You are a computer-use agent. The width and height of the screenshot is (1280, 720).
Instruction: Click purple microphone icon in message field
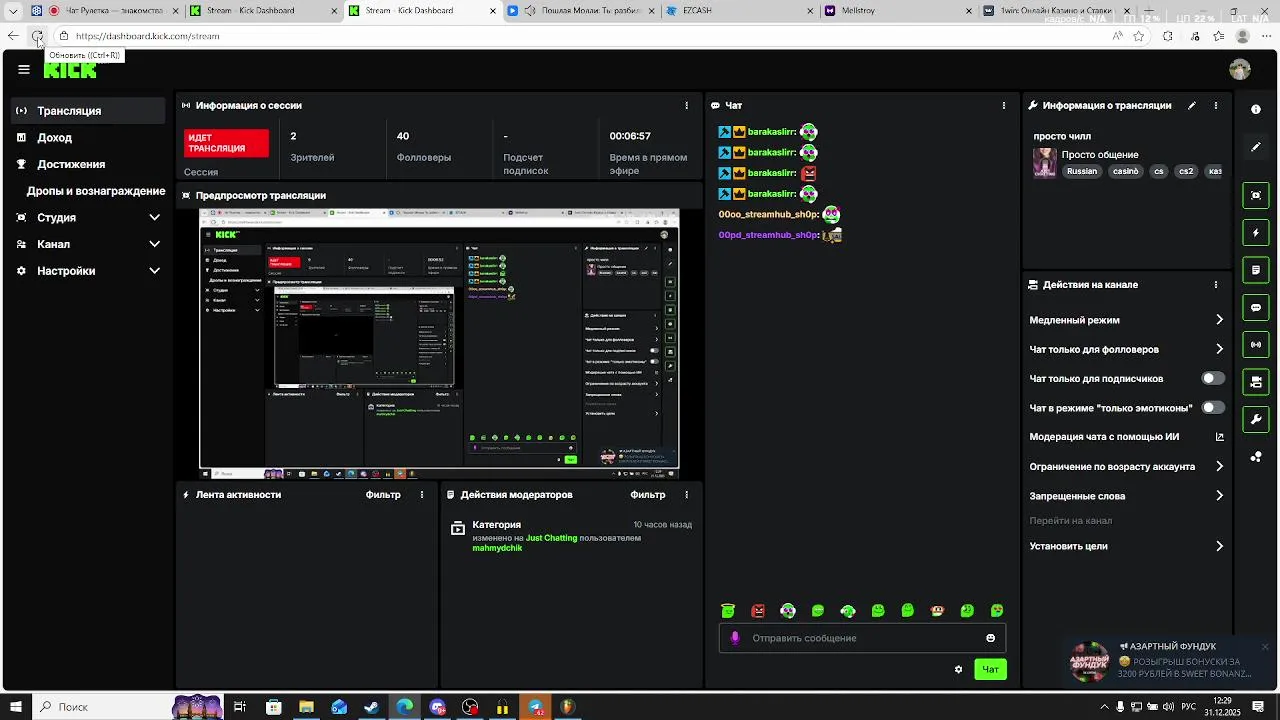[735, 638]
